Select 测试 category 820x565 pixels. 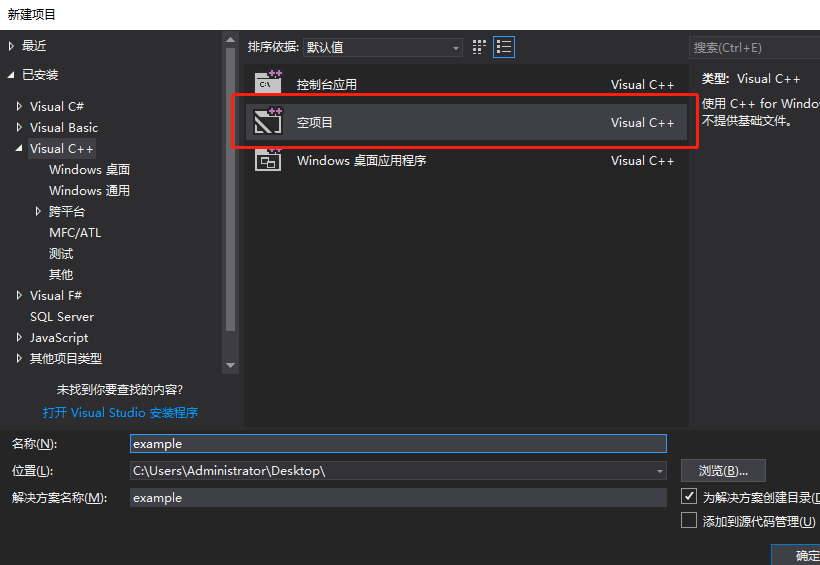61,254
